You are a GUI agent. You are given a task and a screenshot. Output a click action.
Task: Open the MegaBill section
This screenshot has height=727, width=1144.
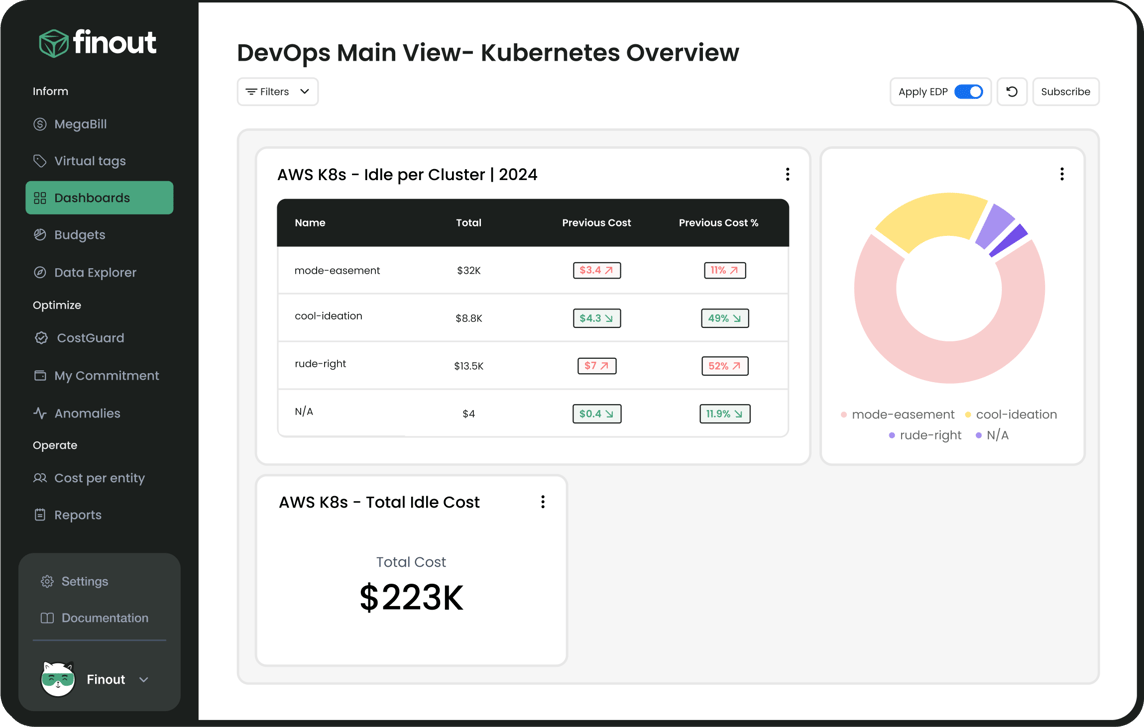click(80, 123)
